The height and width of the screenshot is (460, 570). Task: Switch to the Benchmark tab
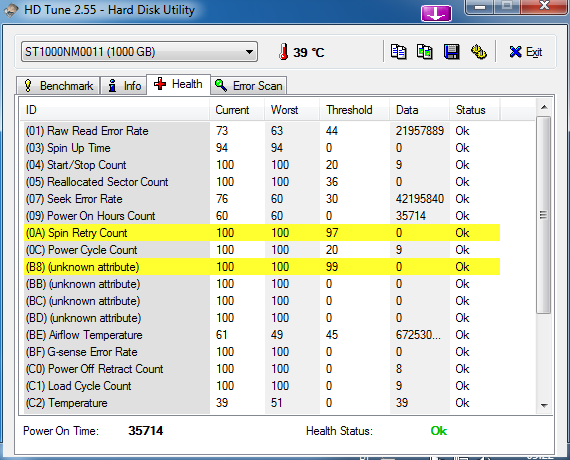58,86
